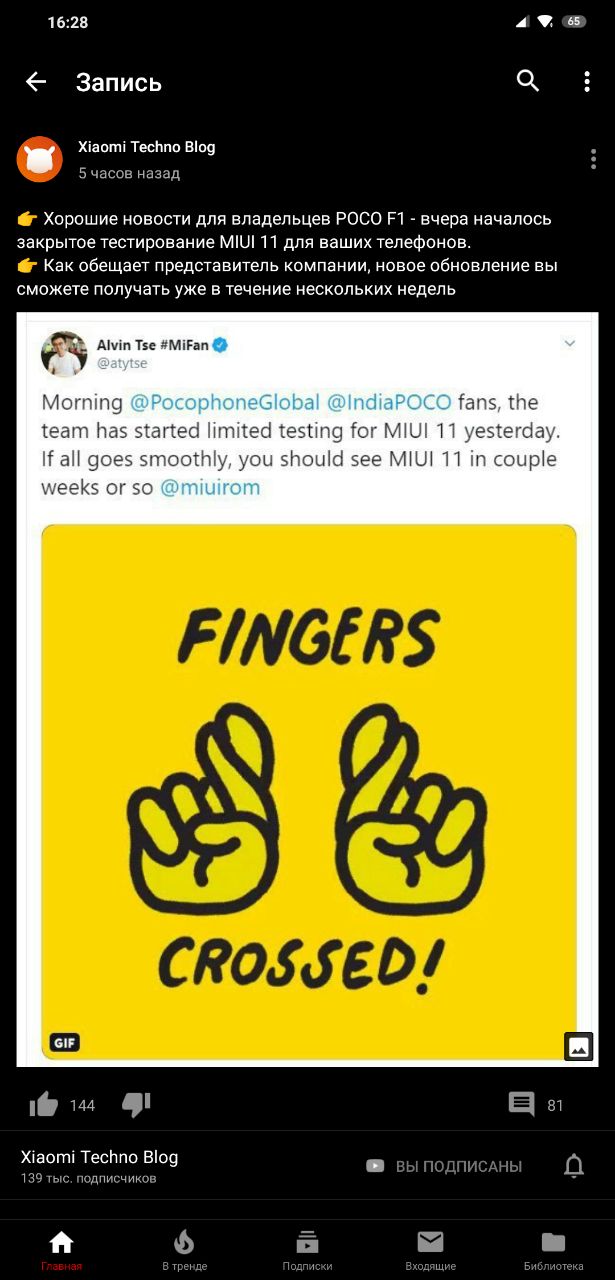
Task: Tap the ВЫ ПОДПИСАНЫ subscribed button
Action: point(444,1166)
